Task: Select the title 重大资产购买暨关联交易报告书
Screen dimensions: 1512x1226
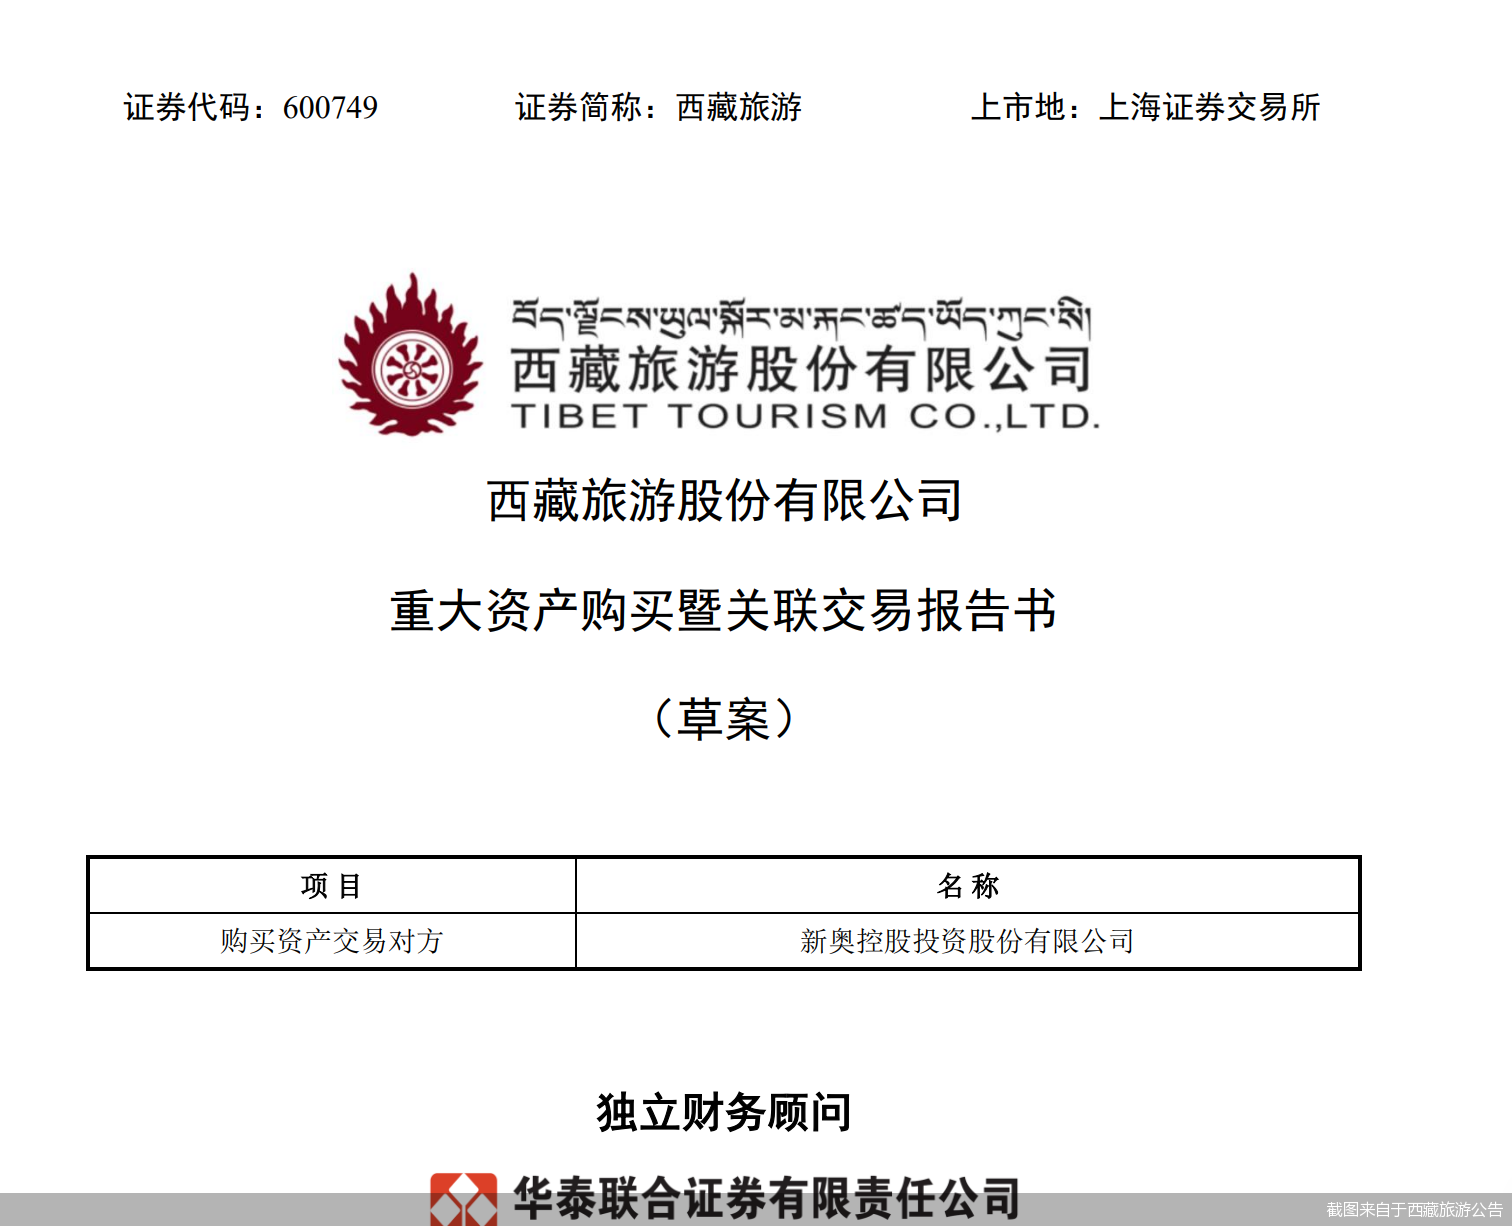Action: coord(724,610)
